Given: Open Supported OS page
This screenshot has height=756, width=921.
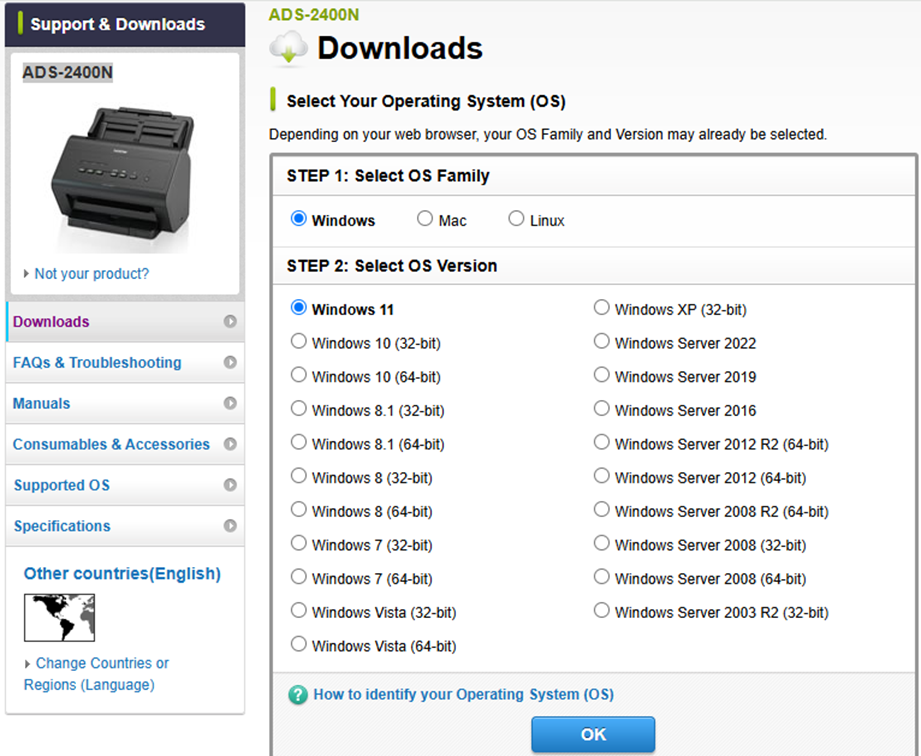Looking at the screenshot, I should tap(125, 485).
